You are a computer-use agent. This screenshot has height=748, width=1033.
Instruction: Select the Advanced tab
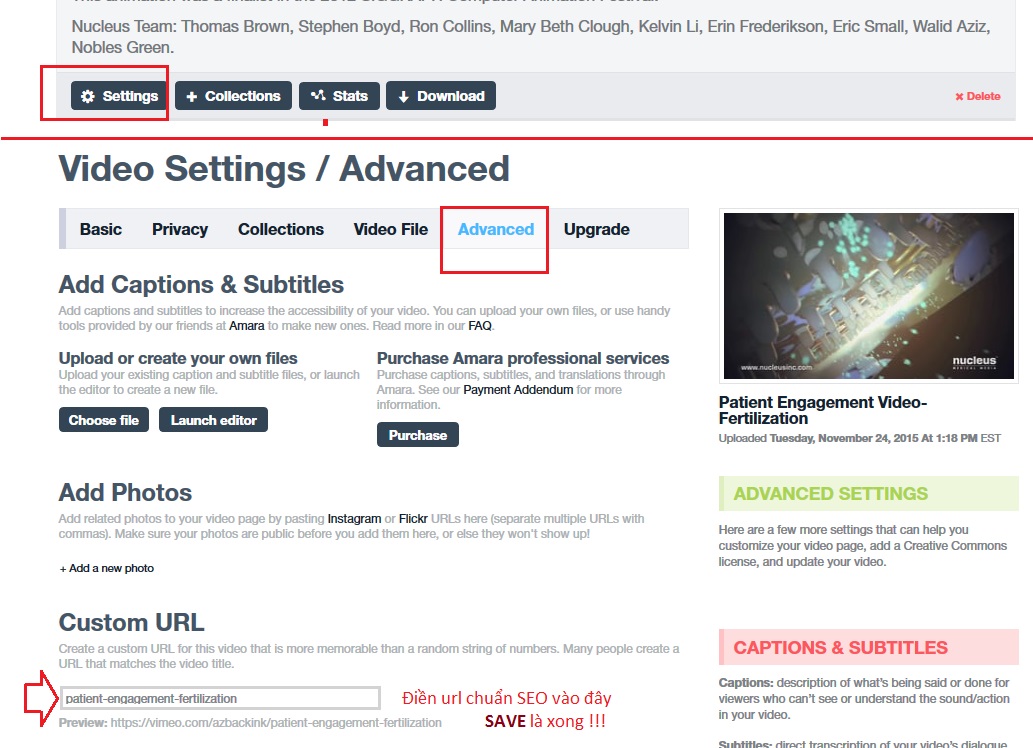(x=495, y=229)
